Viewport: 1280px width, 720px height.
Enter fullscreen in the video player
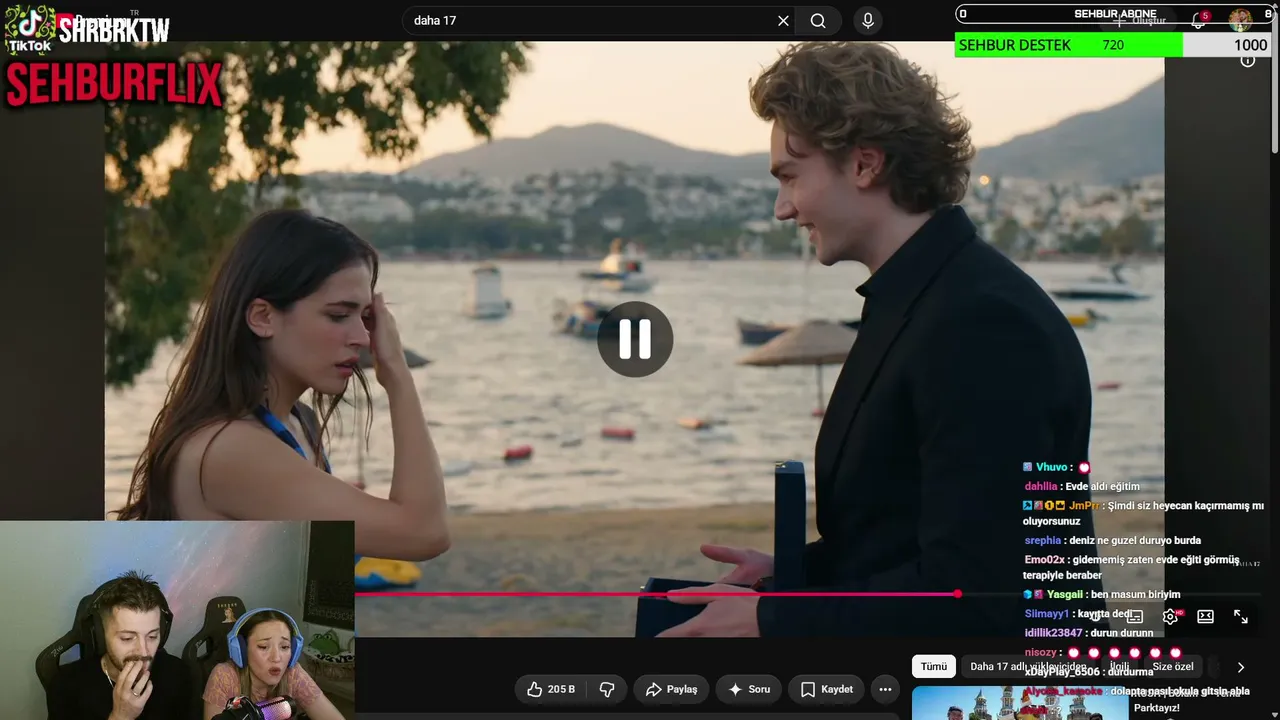pos(1240,617)
